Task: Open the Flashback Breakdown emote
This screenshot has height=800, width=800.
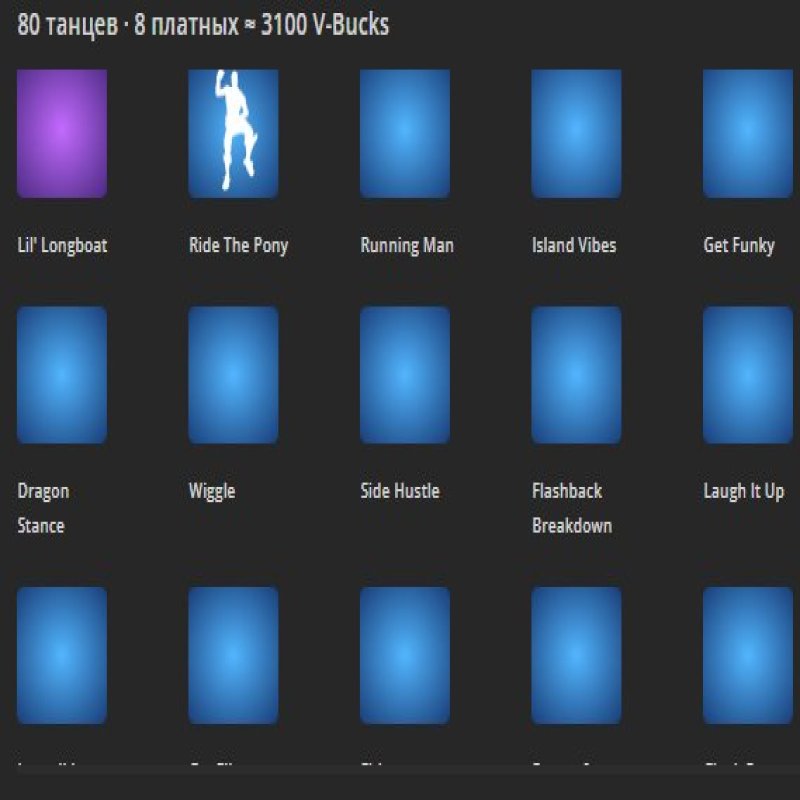Action: [577, 377]
